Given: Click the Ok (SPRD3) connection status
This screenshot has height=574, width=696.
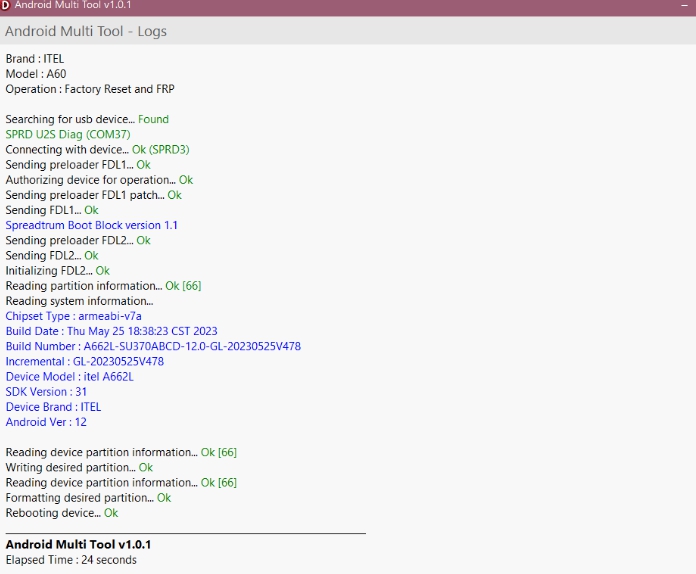Looking at the screenshot, I should (x=160, y=149).
